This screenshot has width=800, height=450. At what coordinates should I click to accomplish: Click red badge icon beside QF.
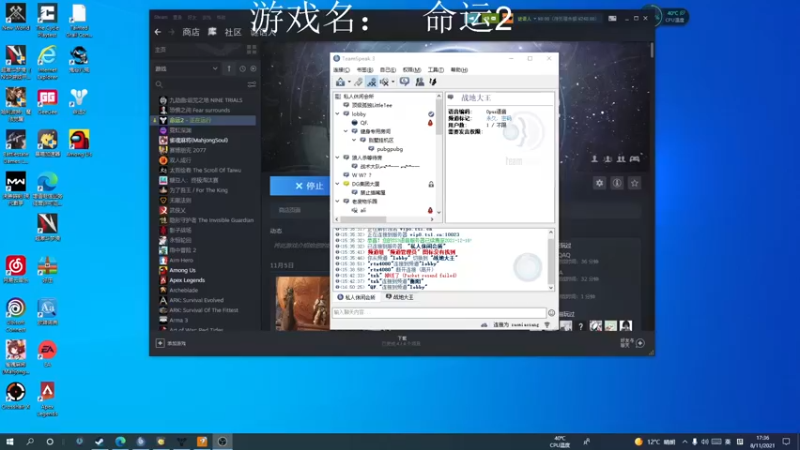click(x=430, y=122)
